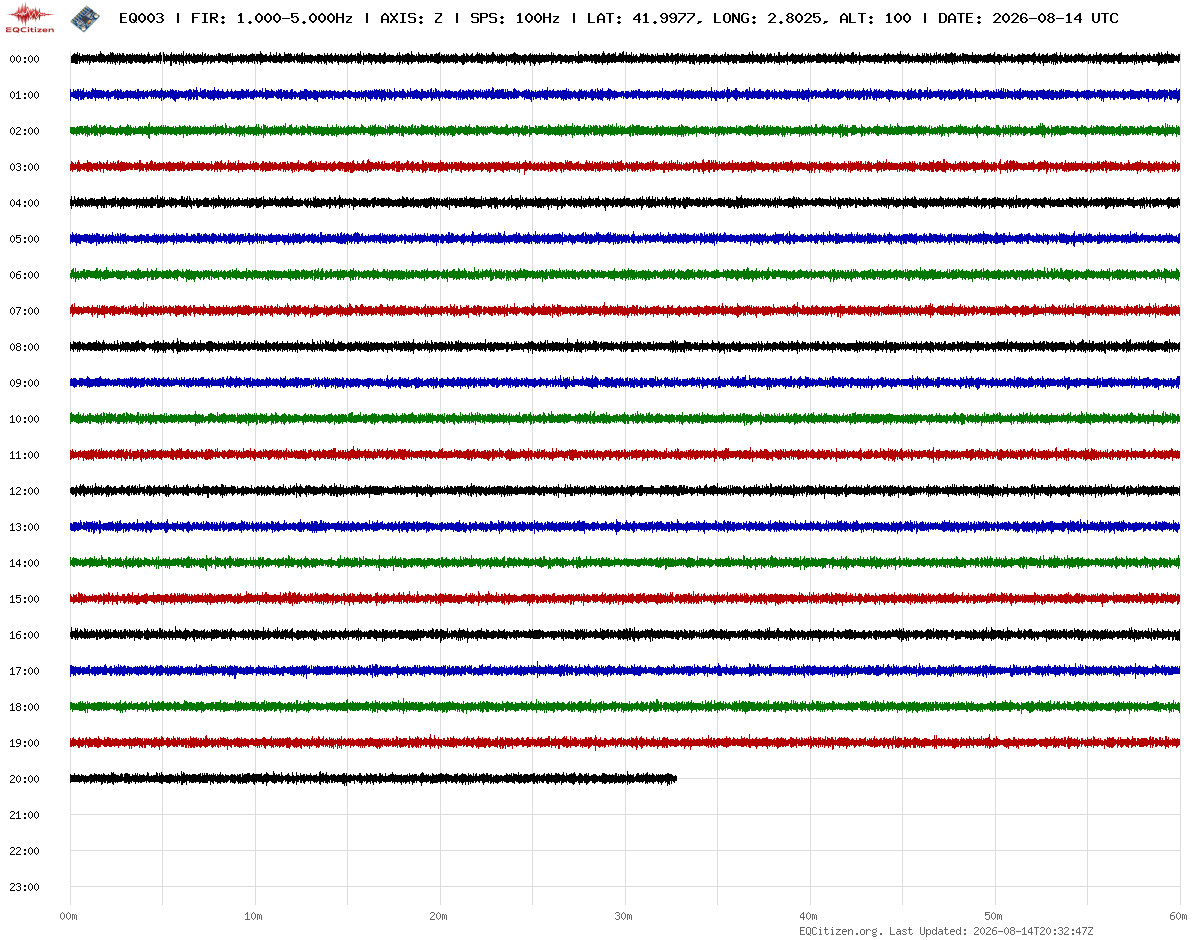Click the 10:00 hour label
Viewport: 1200px width, 940px height.
[24, 419]
